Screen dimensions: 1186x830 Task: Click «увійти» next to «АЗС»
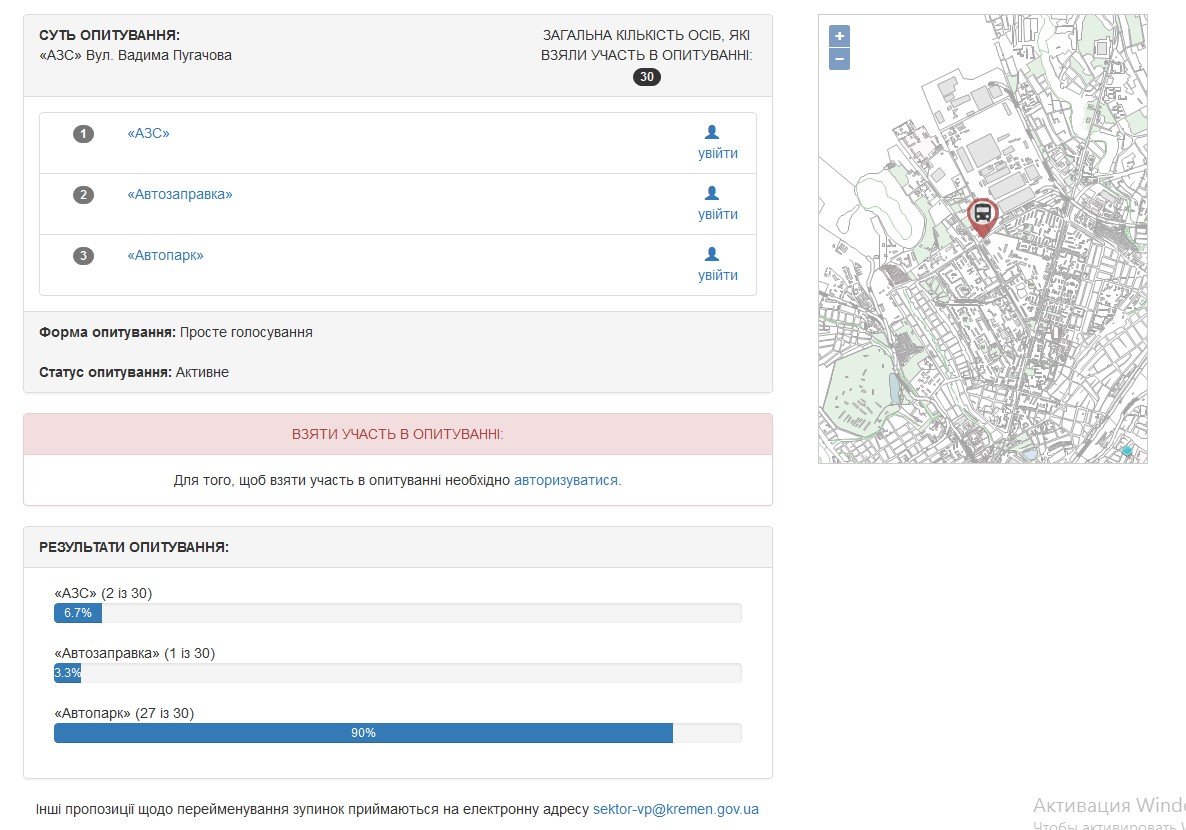point(717,154)
